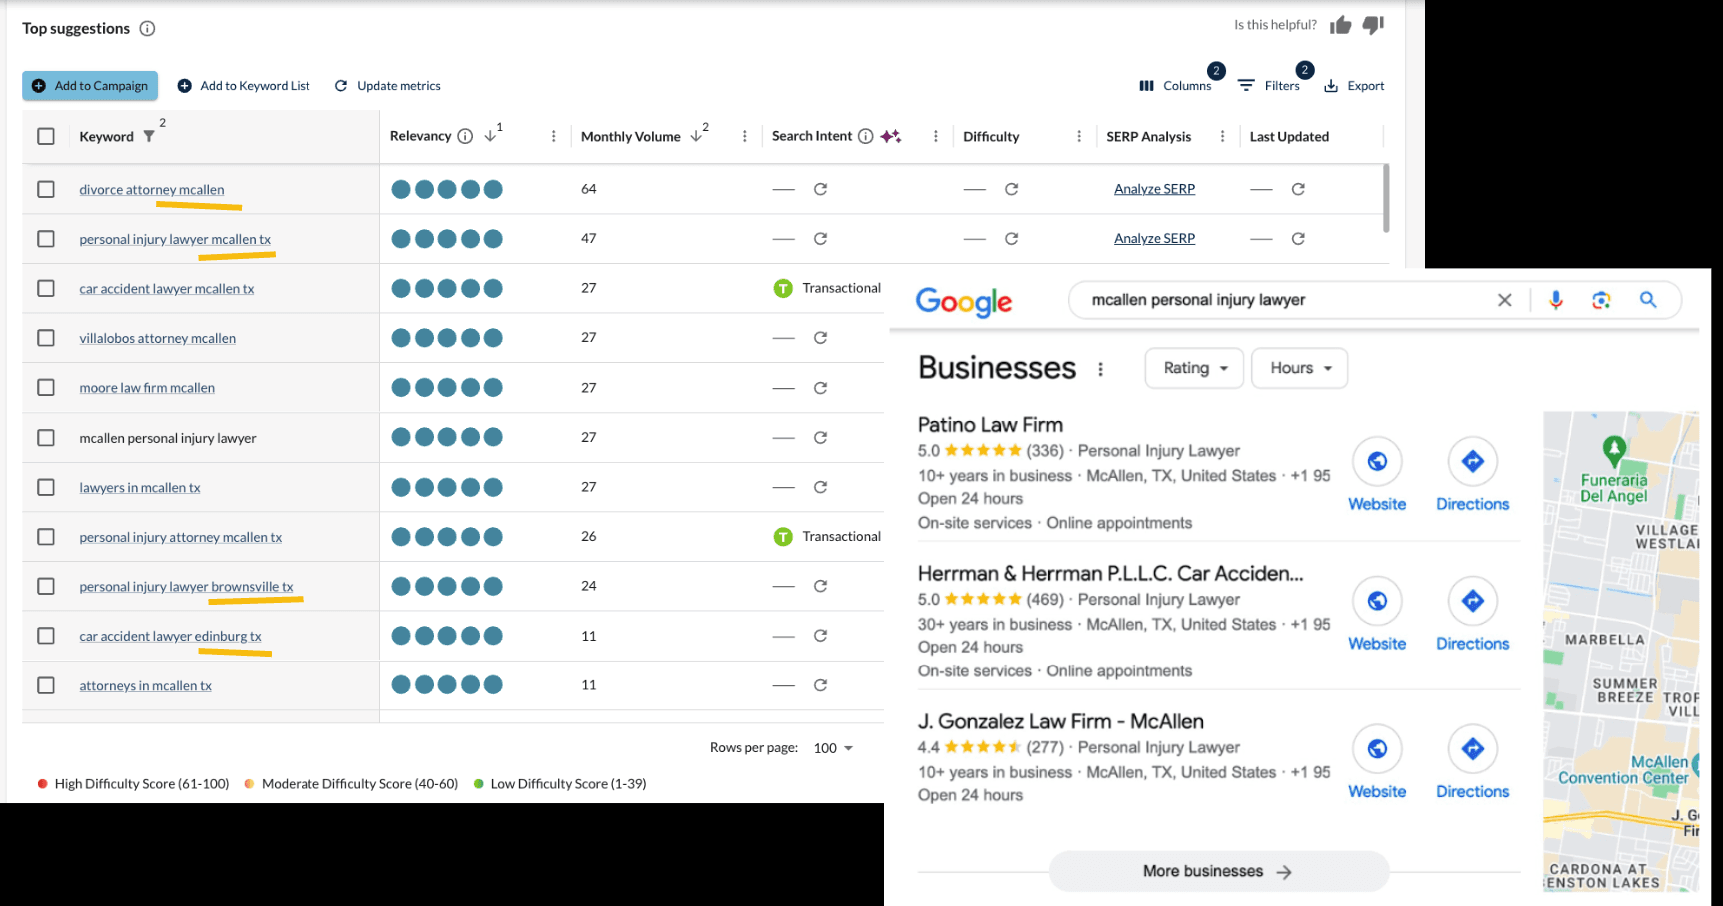Expand the Hours filter dropdown
The height and width of the screenshot is (906, 1723).
click(1300, 368)
